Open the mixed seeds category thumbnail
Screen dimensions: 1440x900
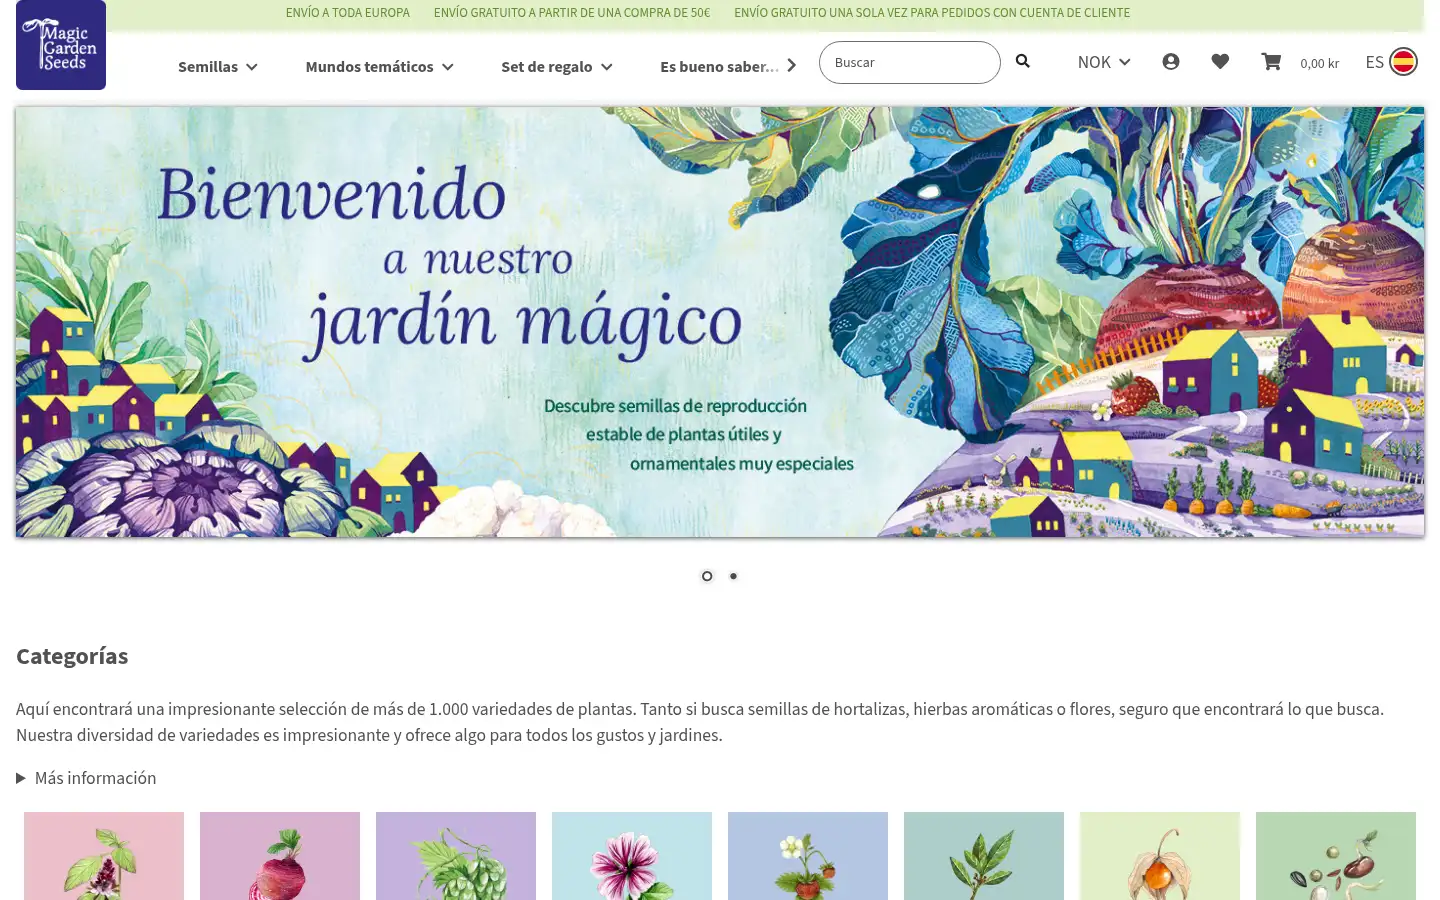click(x=1336, y=856)
